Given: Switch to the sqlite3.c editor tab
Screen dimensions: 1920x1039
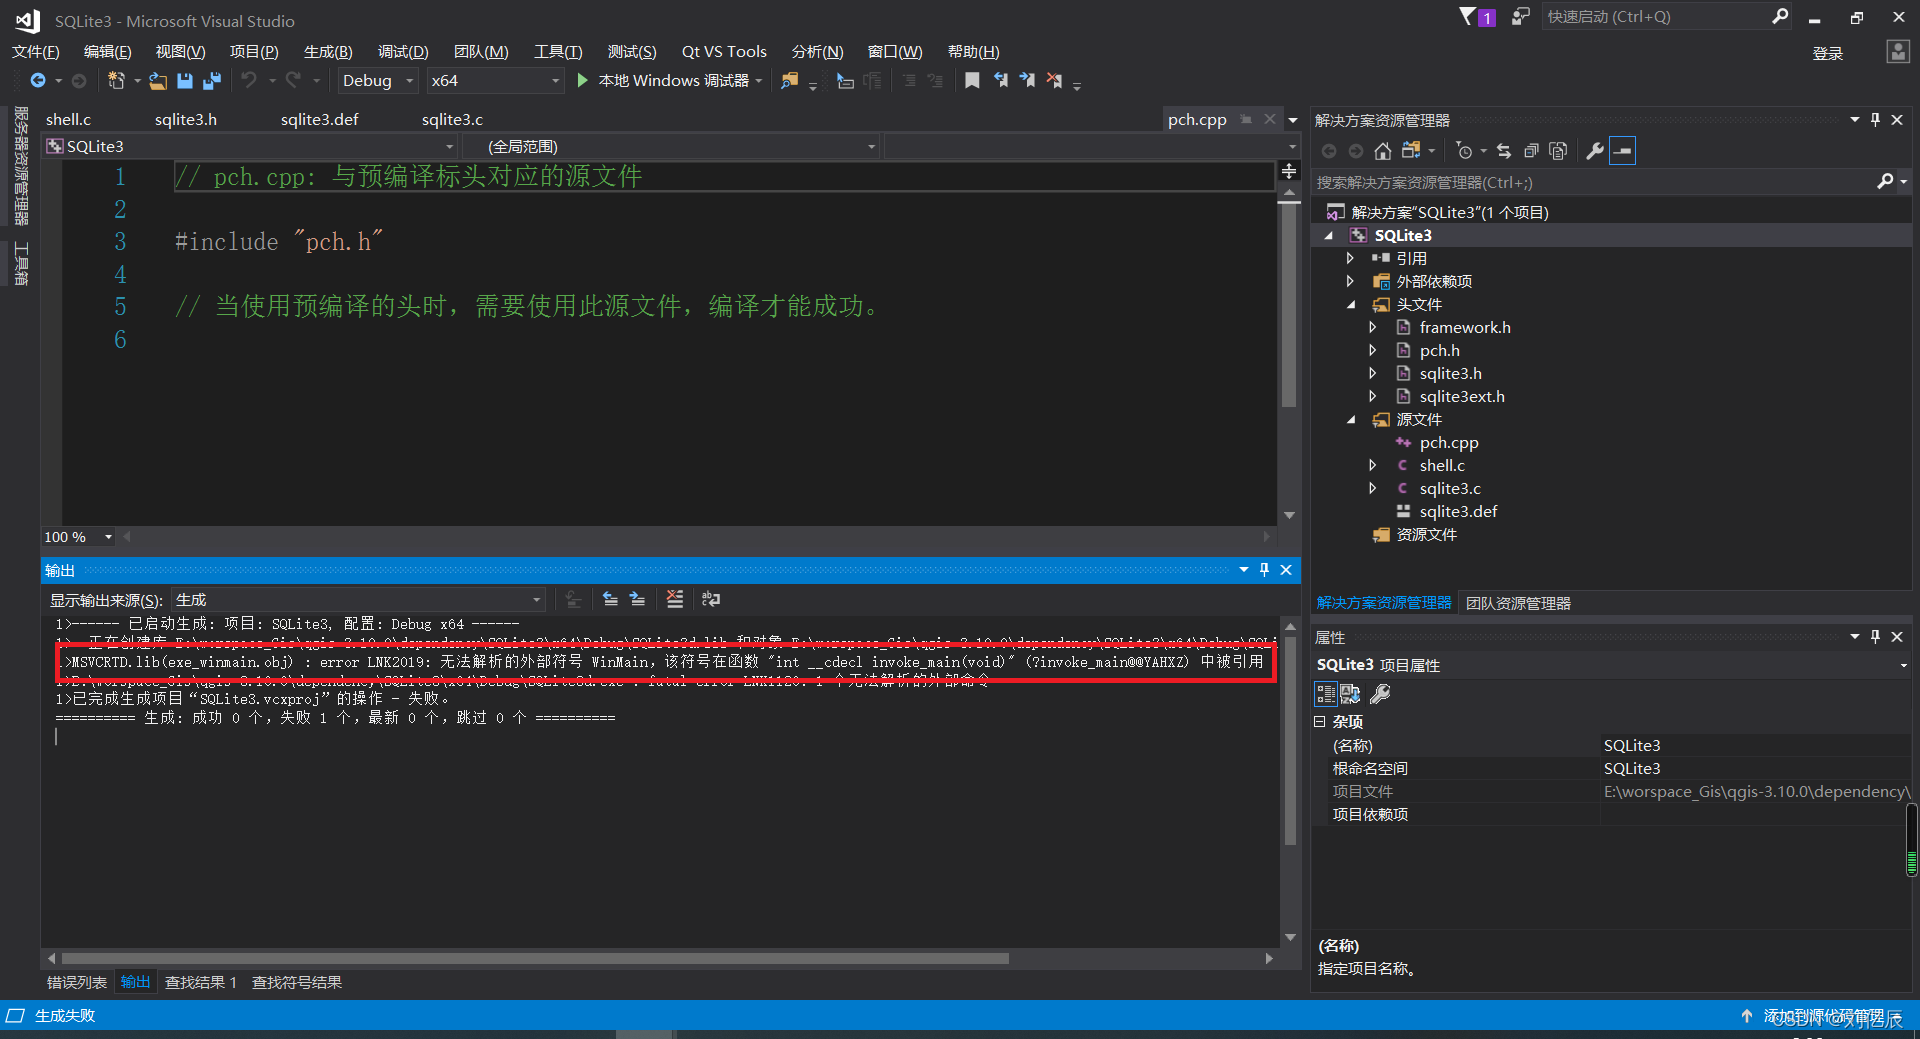Looking at the screenshot, I should 452,120.
